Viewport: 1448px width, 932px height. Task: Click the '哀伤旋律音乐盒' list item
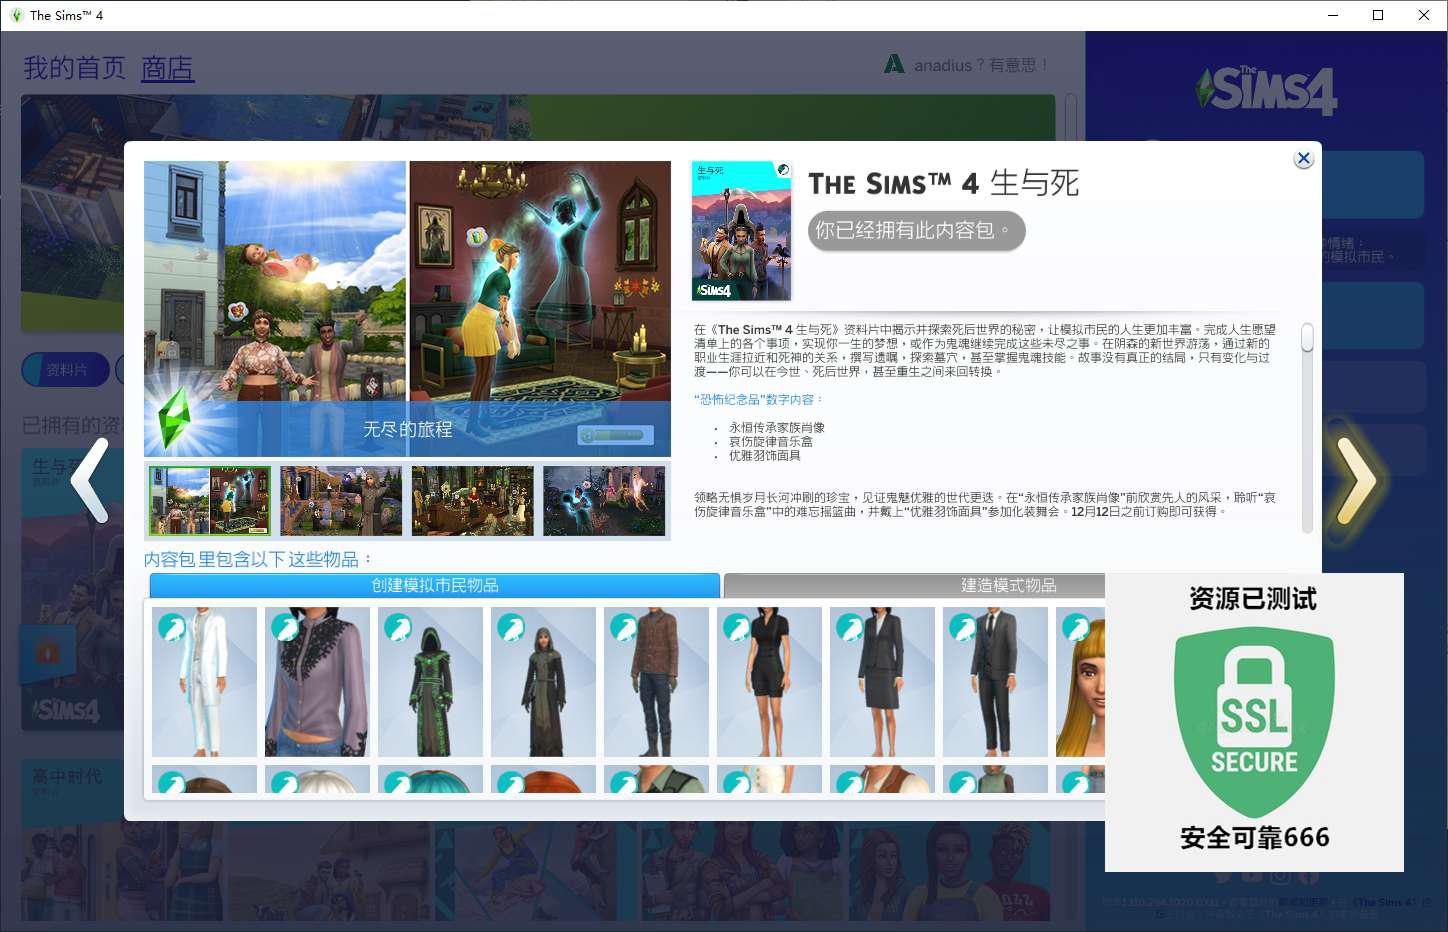[771, 441]
